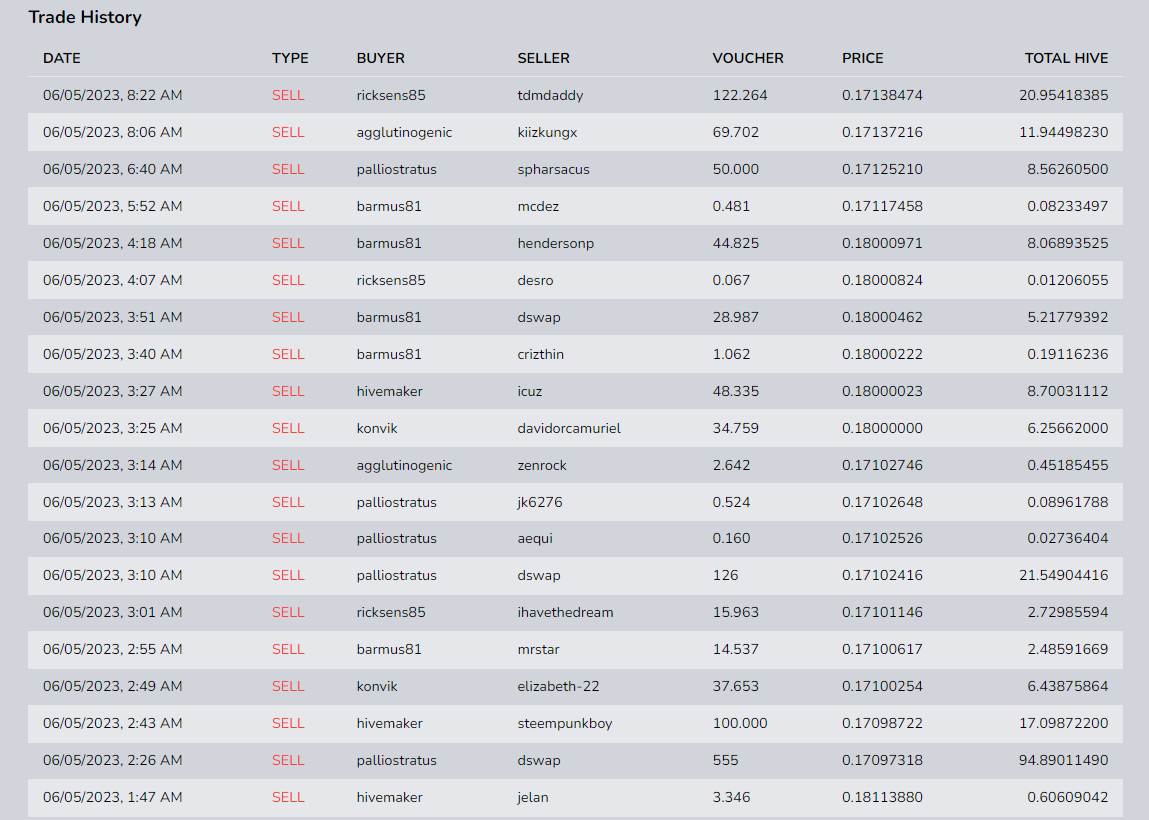Click the PRICE column header

point(862,58)
